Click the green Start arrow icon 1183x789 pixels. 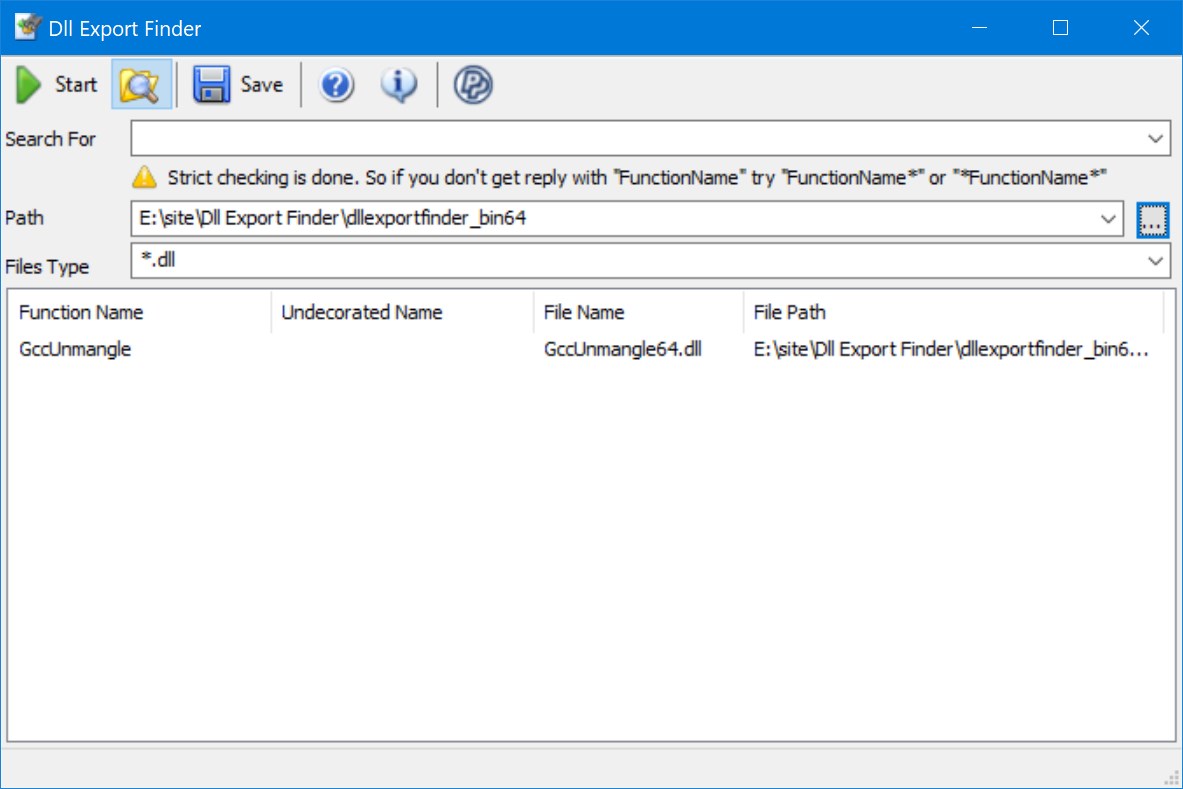[x=28, y=84]
